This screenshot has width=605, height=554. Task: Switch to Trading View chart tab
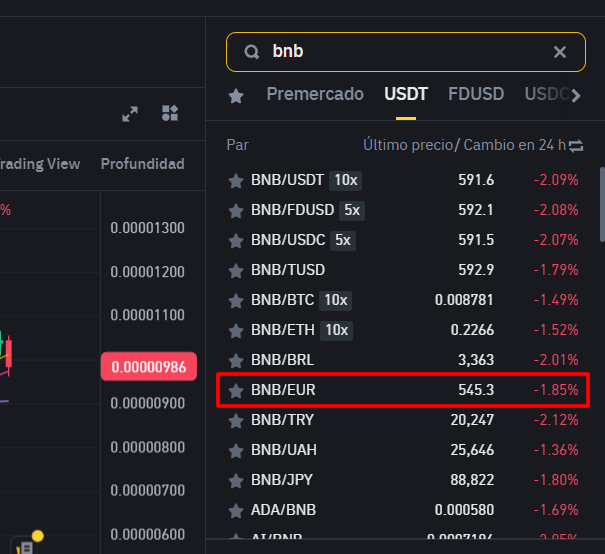pyautogui.click(x=39, y=164)
